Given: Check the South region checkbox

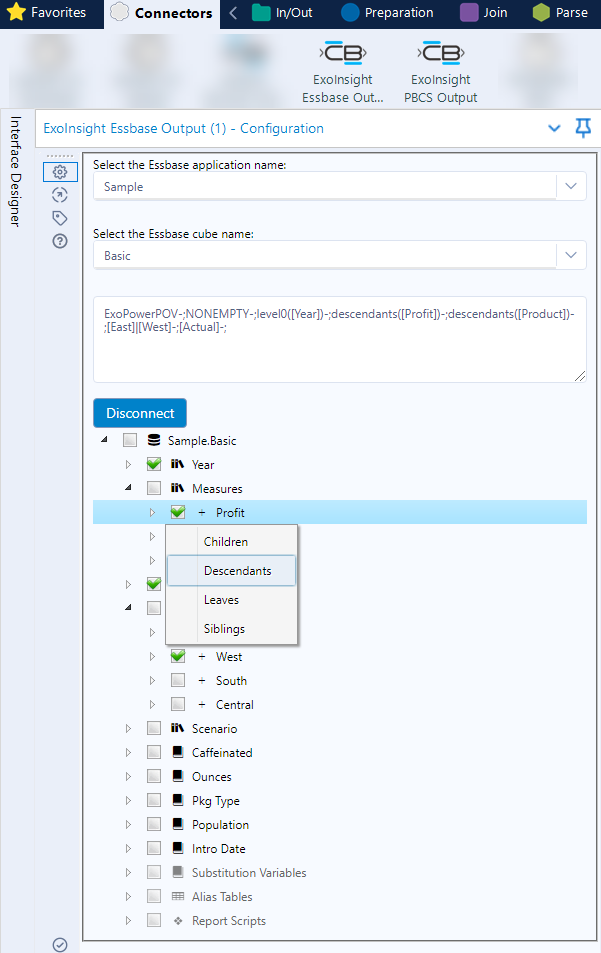Looking at the screenshot, I should [177, 680].
